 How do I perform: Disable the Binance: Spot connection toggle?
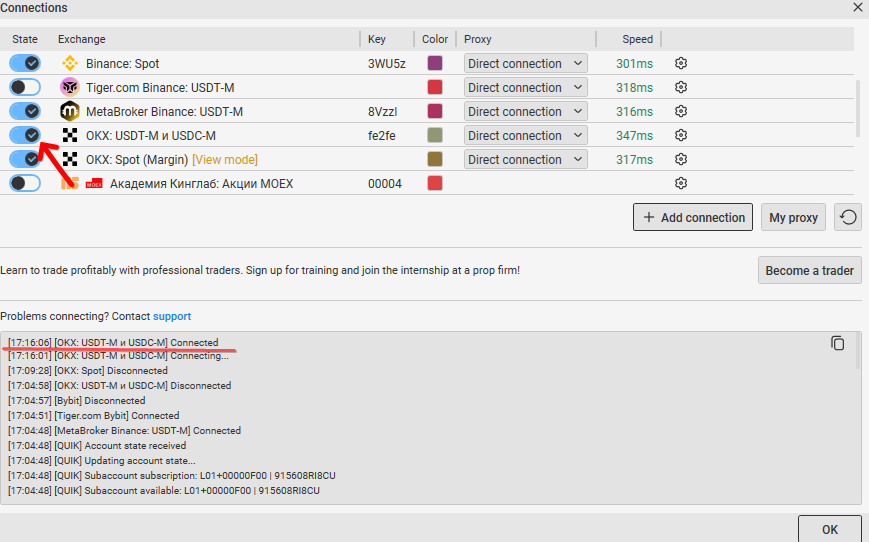[25, 63]
